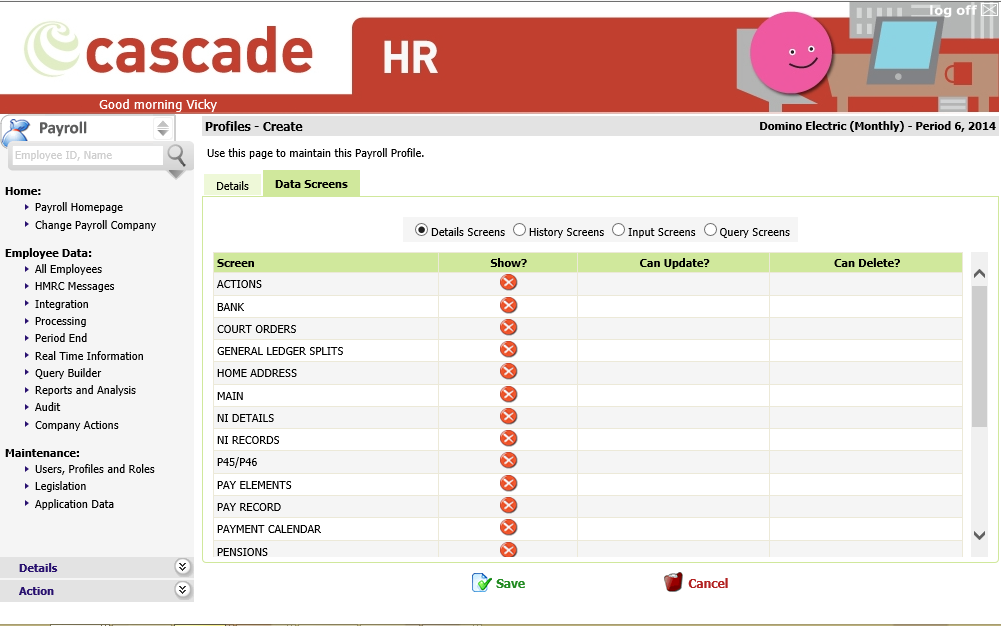This screenshot has width=1001, height=626.
Task: Toggle the Show icon for P45/P46
Action: click(x=508, y=461)
